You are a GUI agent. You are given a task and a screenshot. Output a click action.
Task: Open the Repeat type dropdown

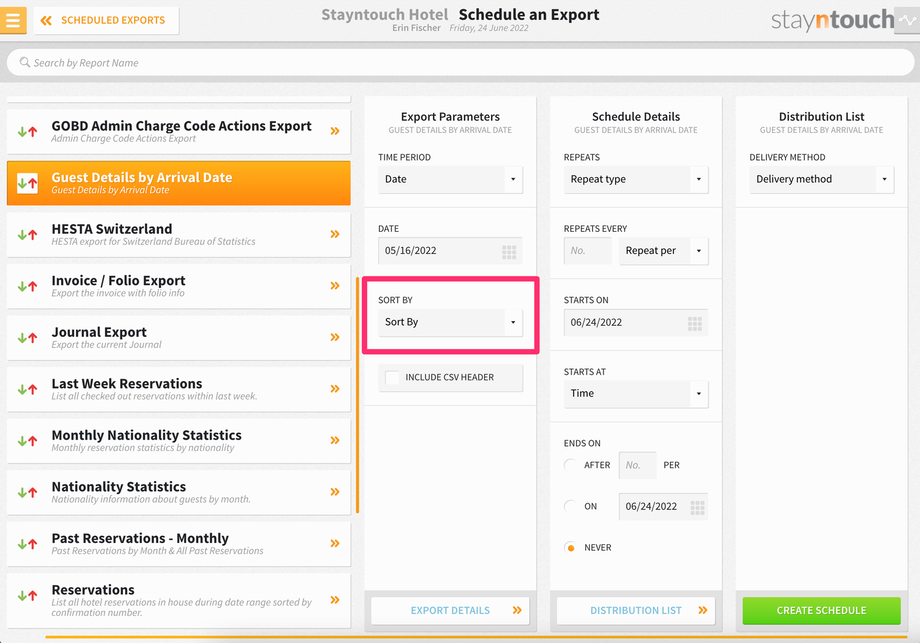(x=635, y=179)
